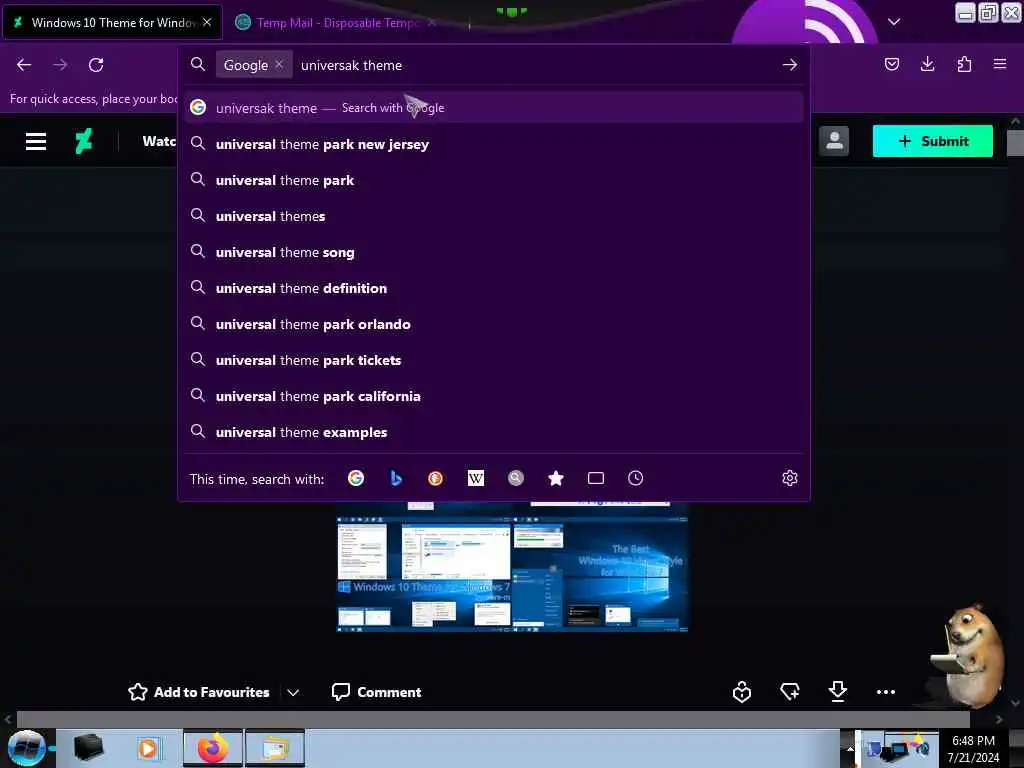Click the DeviantArt logo
This screenshot has width=1024, height=768.
(84, 141)
